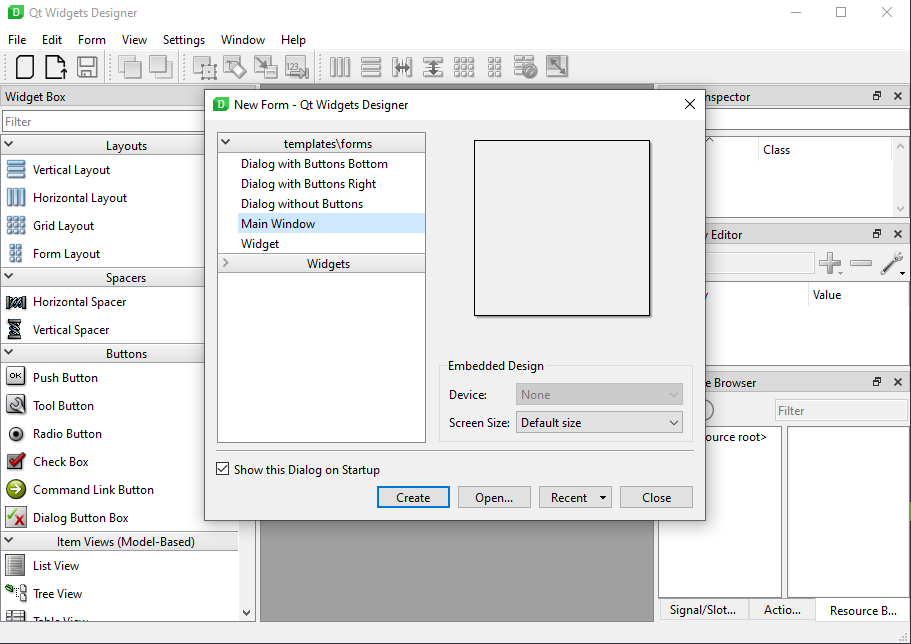This screenshot has height=644, width=911.
Task: Click the minus icon in Property Editor
Action: [861, 263]
